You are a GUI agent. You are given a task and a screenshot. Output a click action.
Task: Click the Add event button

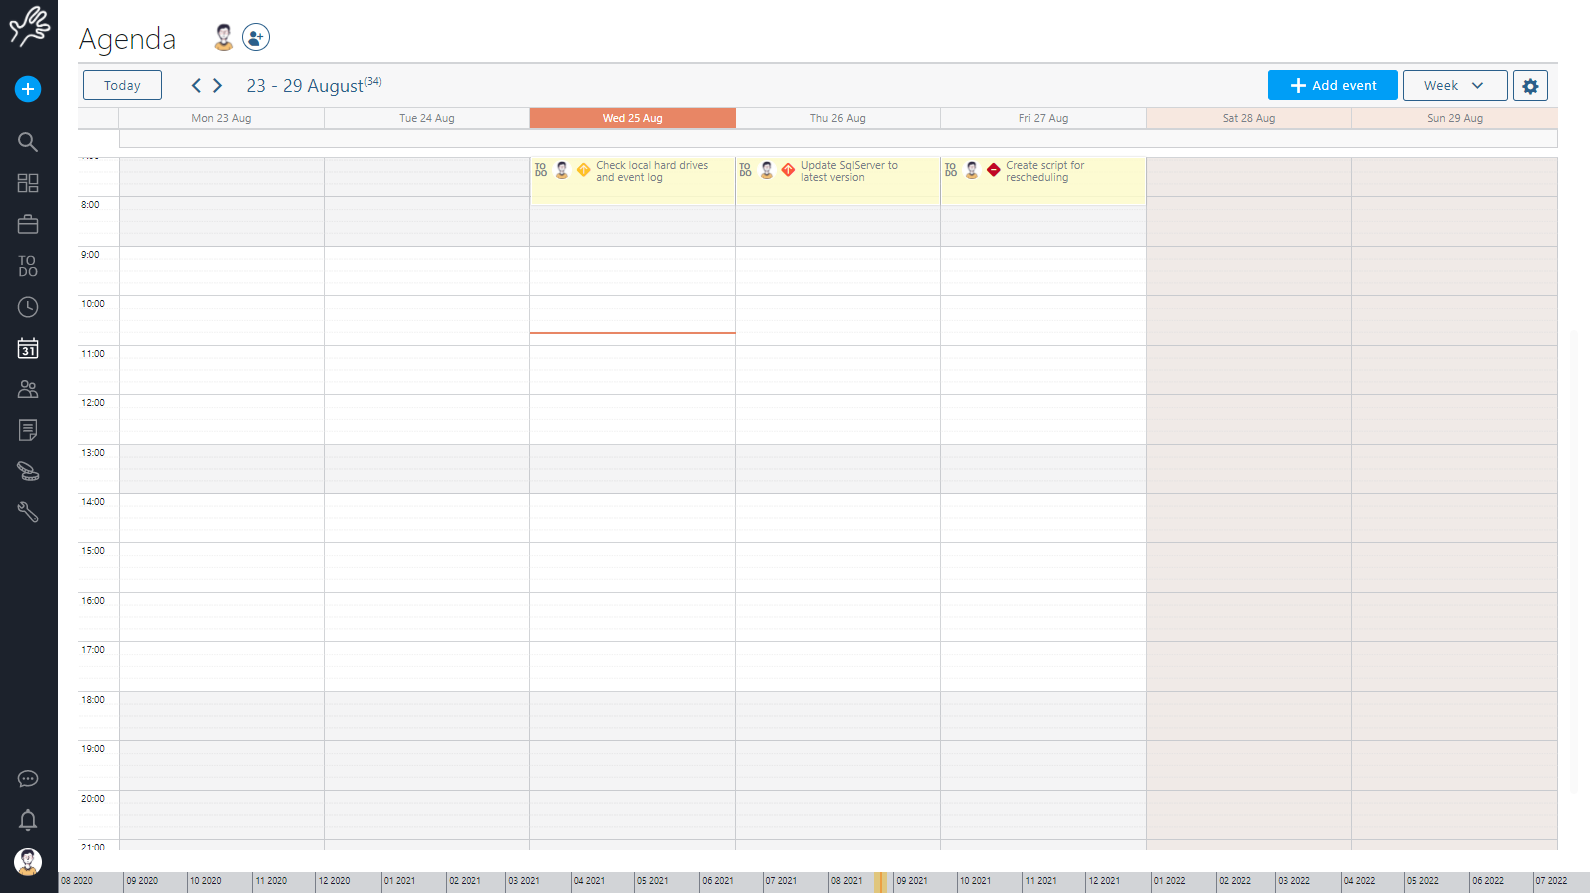point(1332,86)
